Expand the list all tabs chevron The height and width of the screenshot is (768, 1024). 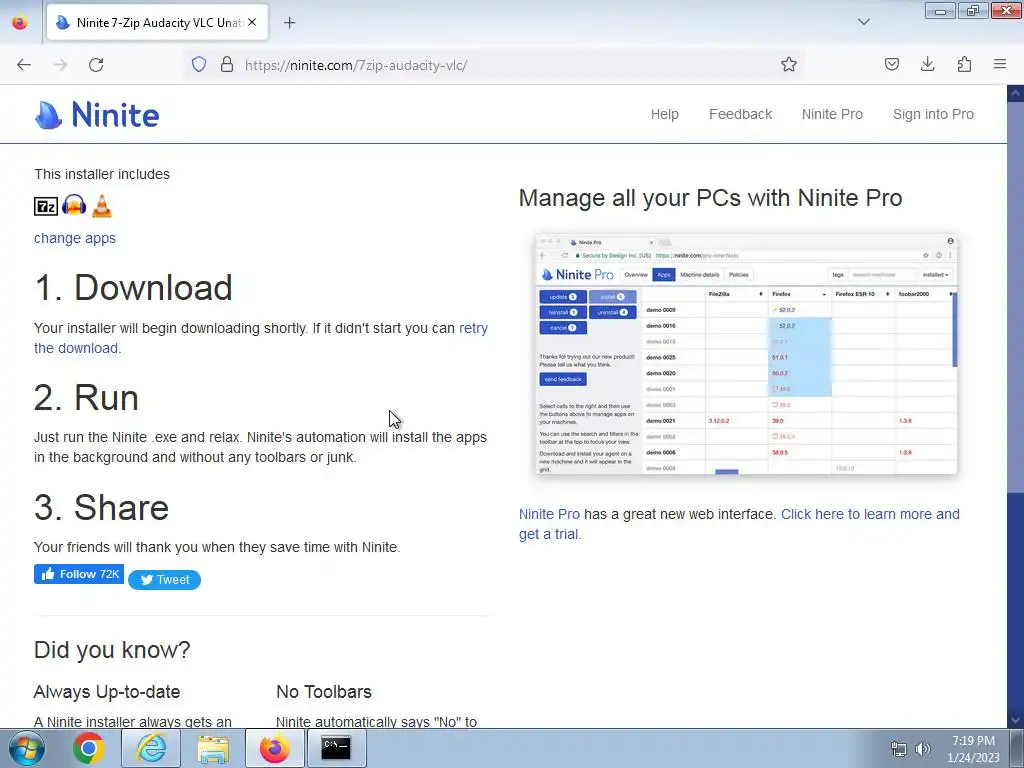point(863,22)
